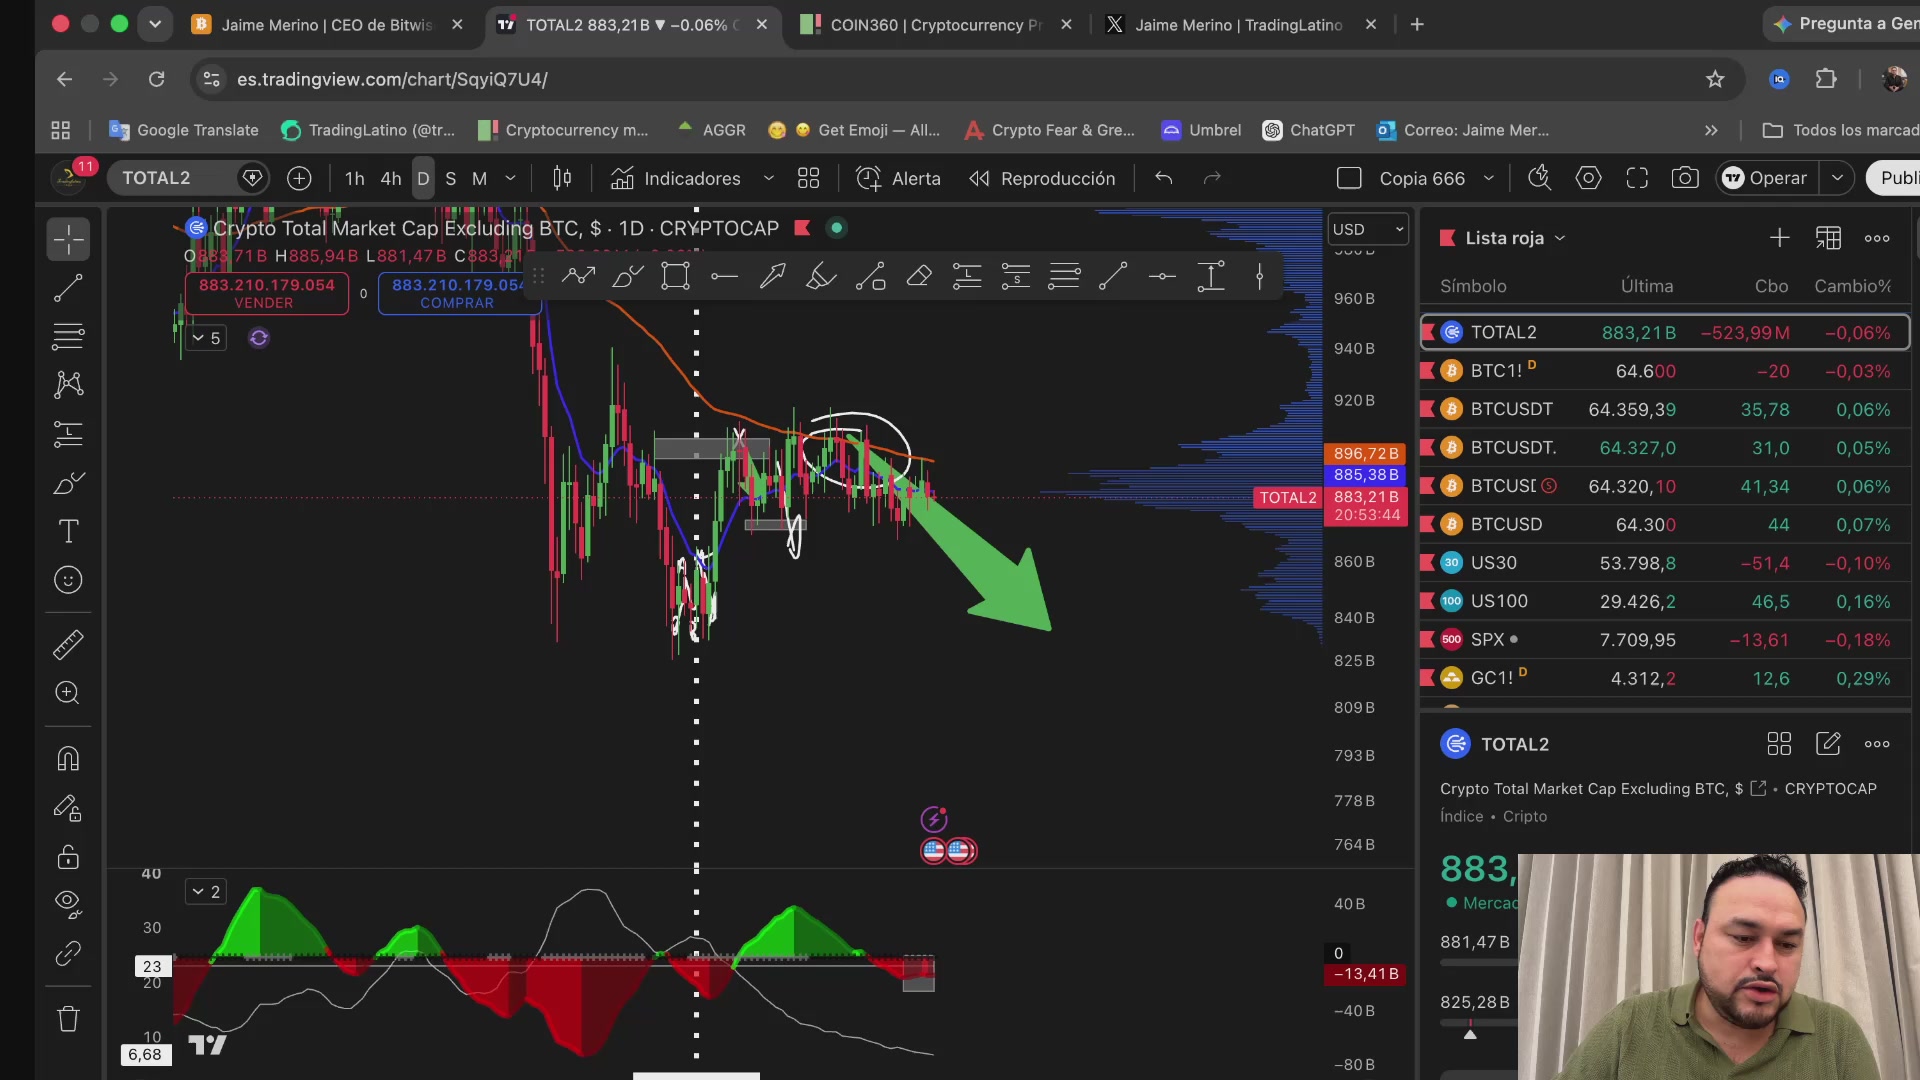The height and width of the screenshot is (1080, 1920).
Task: Collapse the lower pane legend showing 2
Action: pyautogui.click(x=205, y=892)
